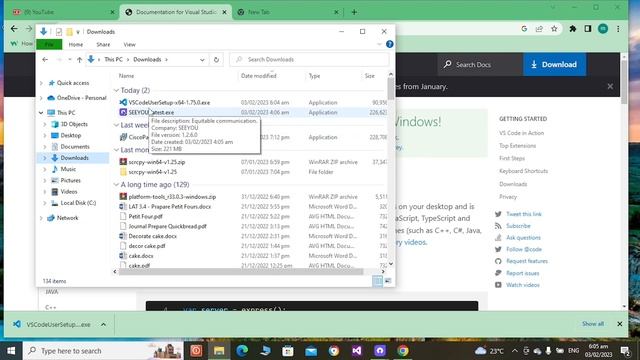Click the blue Download button
This screenshot has height=360, width=640.
pos(555,64)
